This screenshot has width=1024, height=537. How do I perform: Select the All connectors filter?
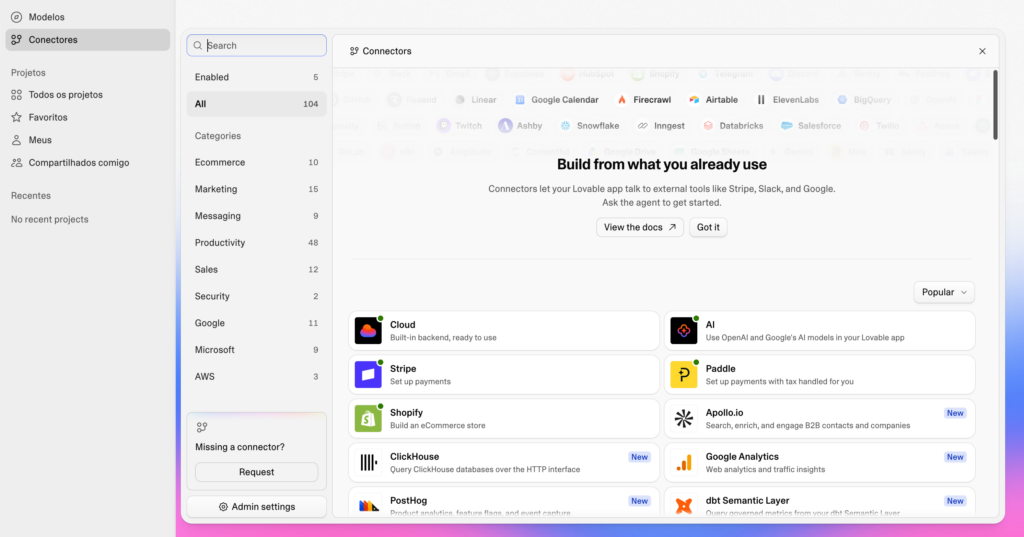click(257, 104)
